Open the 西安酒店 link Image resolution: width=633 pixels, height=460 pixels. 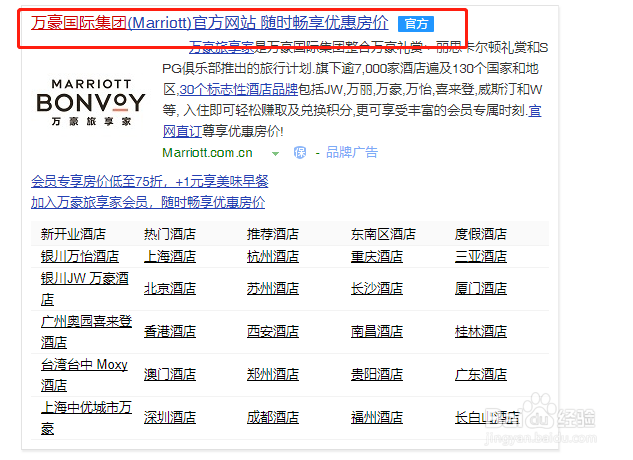pos(273,332)
